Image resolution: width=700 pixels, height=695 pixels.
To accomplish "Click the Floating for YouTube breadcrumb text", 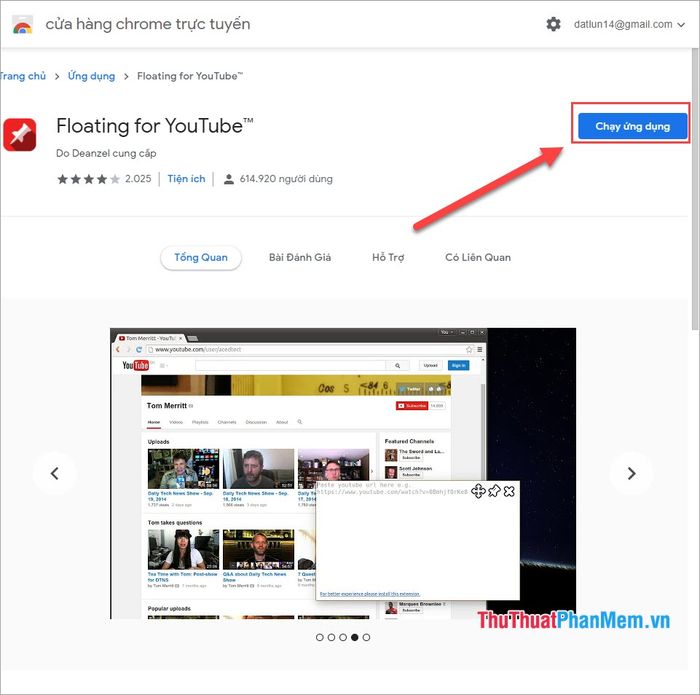I will pyautogui.click(x=190, y=76).
